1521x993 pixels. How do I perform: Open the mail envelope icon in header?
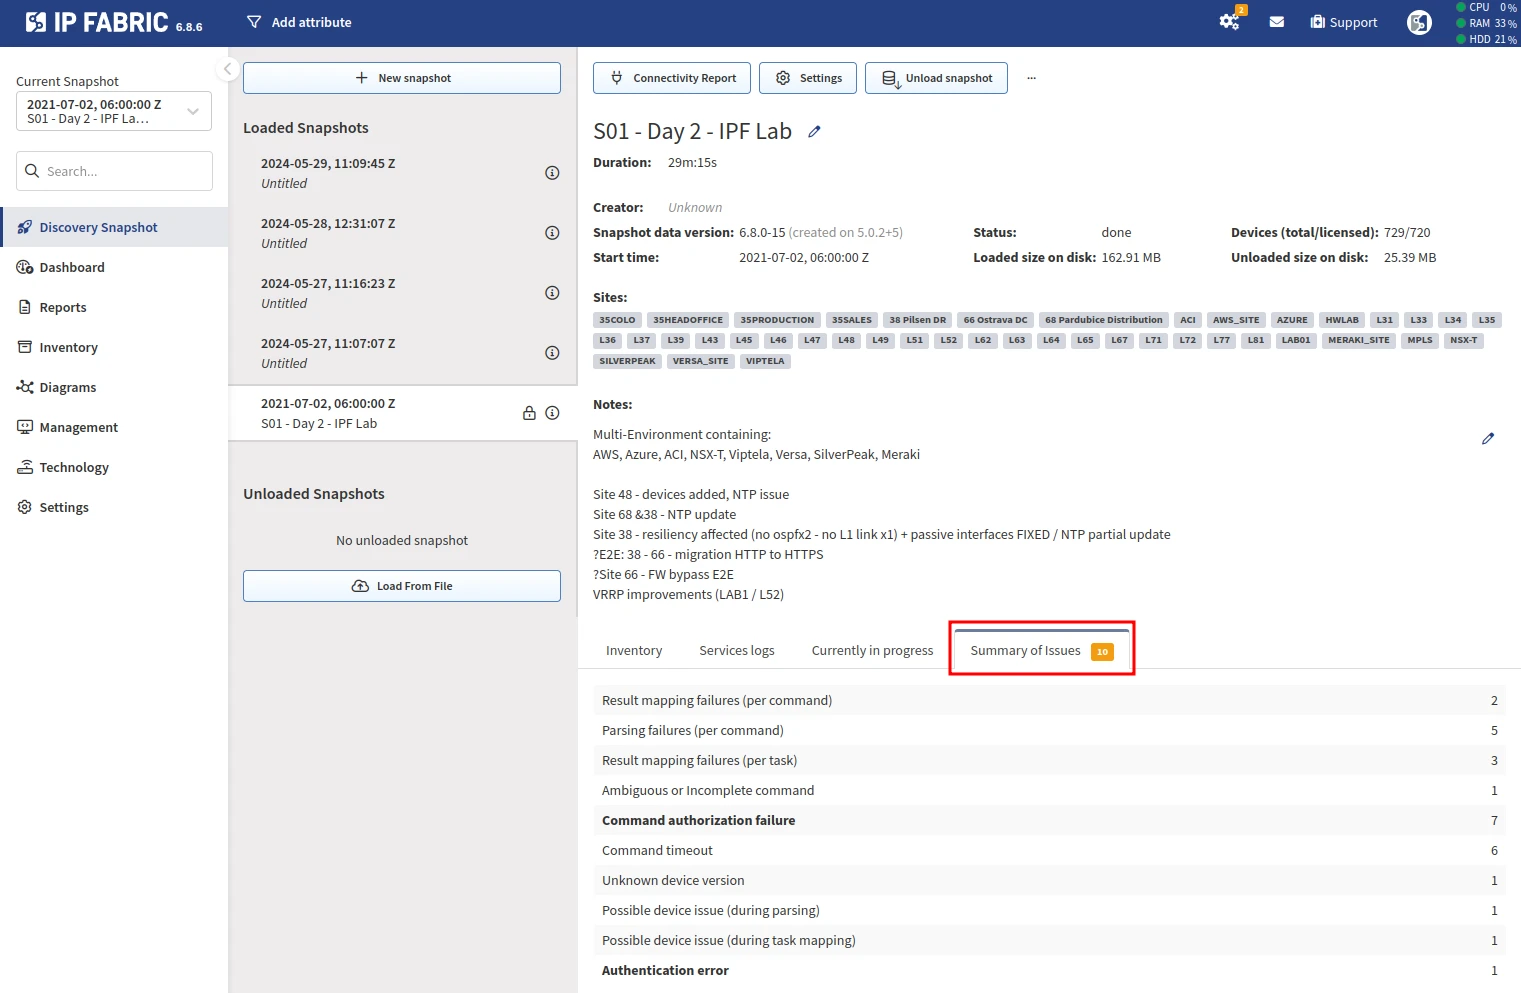1277,22
